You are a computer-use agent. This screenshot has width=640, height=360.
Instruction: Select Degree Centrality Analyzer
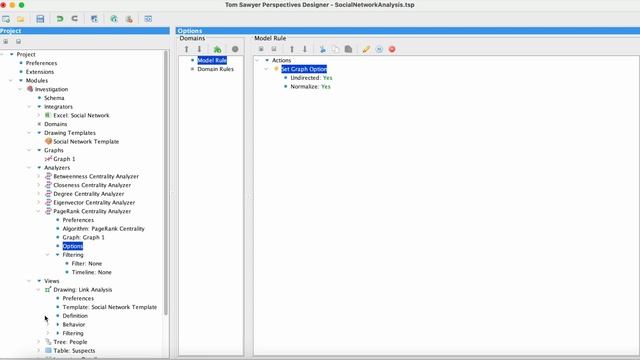[89, 194]
